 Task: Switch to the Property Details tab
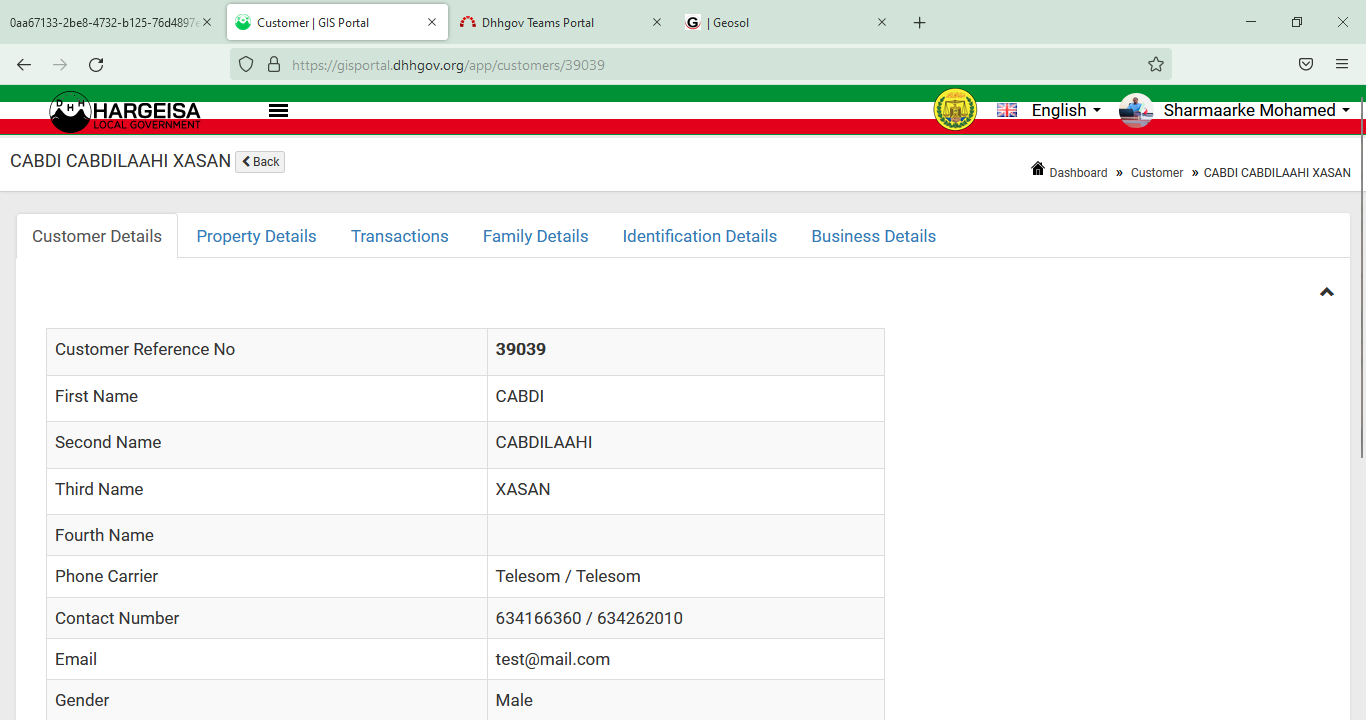click(256, 236)
